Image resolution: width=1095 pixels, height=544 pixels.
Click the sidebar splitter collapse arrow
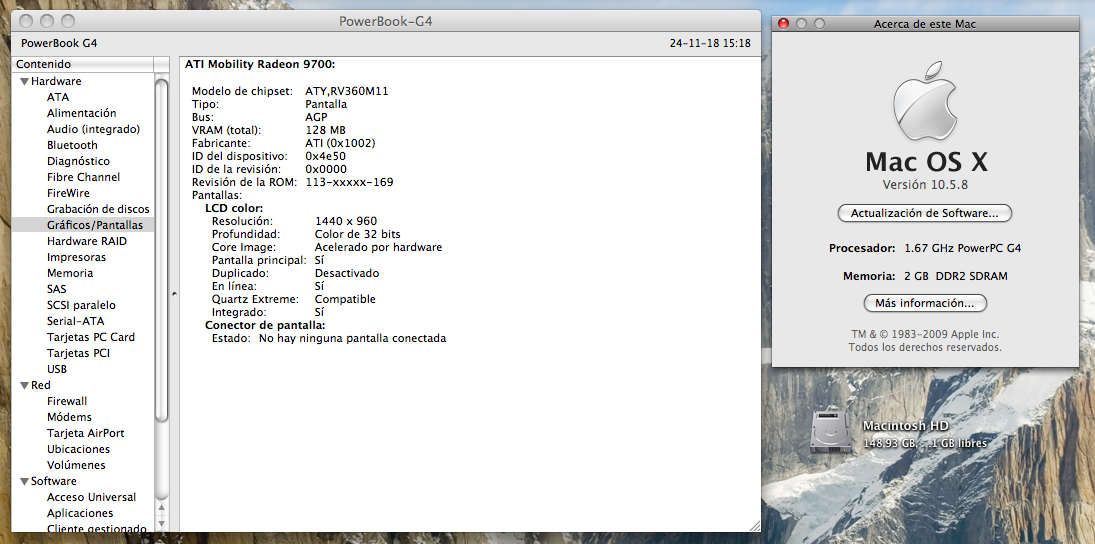174,294
